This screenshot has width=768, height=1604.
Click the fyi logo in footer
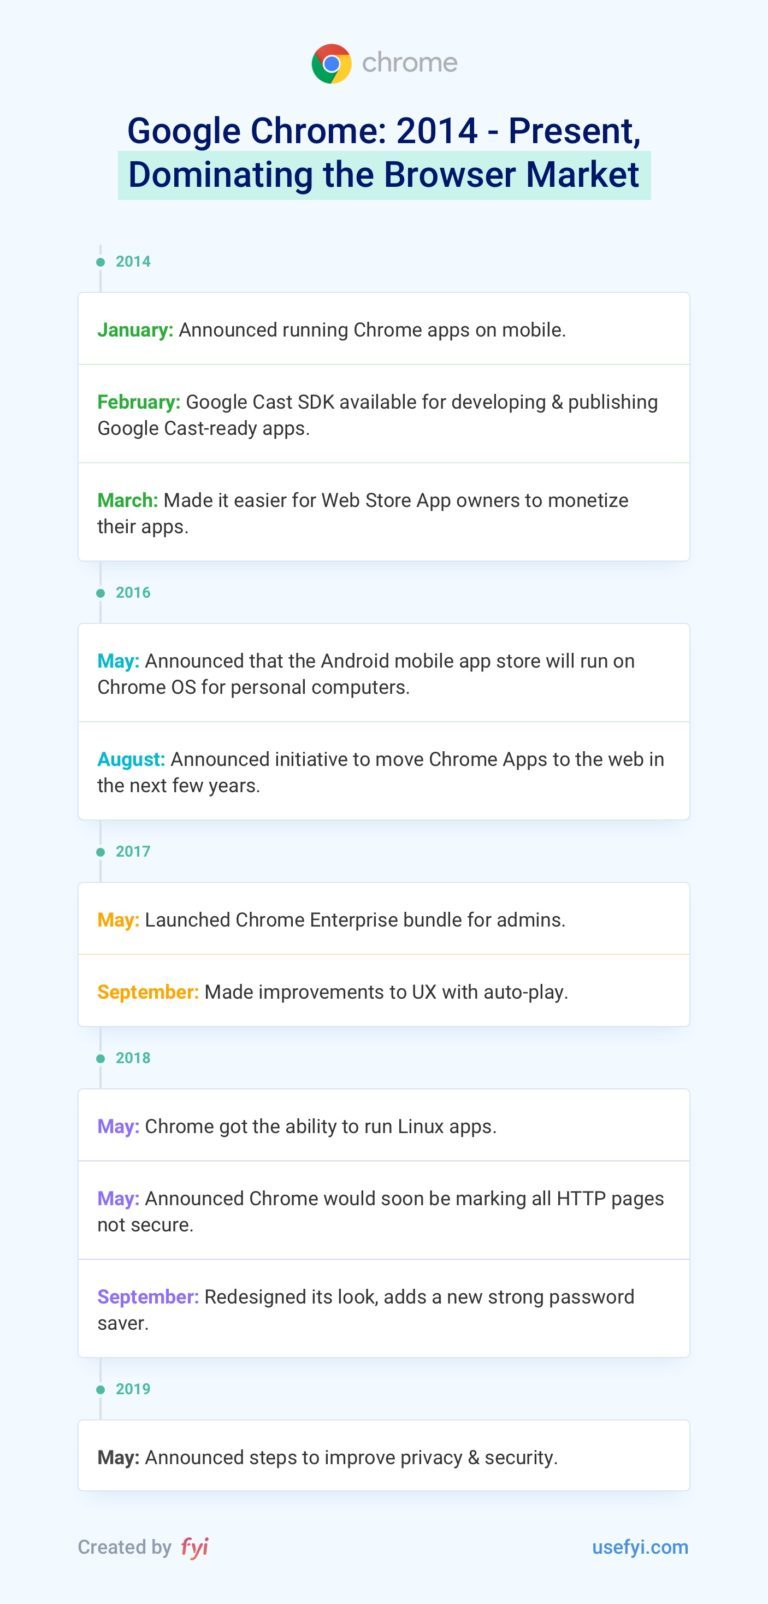[195, 1547]
